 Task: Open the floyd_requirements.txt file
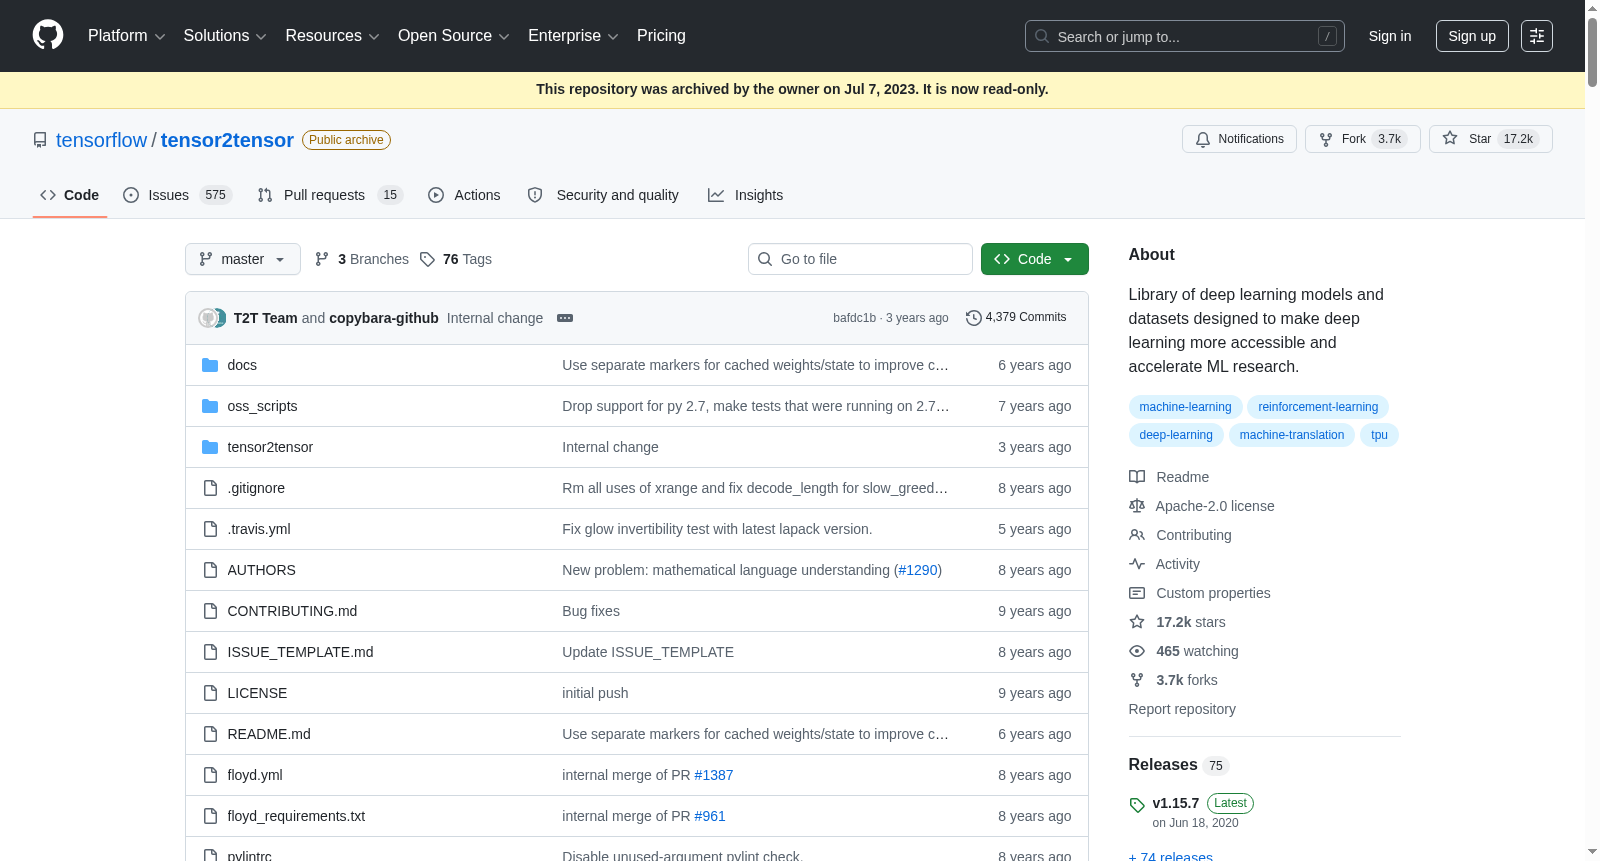click(x=296, y=816)
